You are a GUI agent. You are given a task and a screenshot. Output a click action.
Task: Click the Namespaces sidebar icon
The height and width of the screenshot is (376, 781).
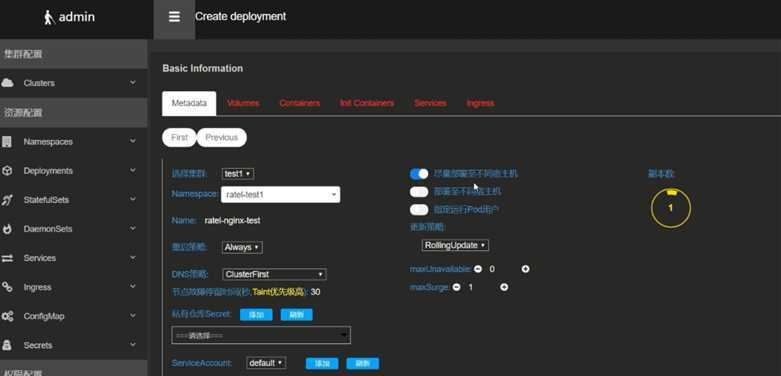click(7, 142)
